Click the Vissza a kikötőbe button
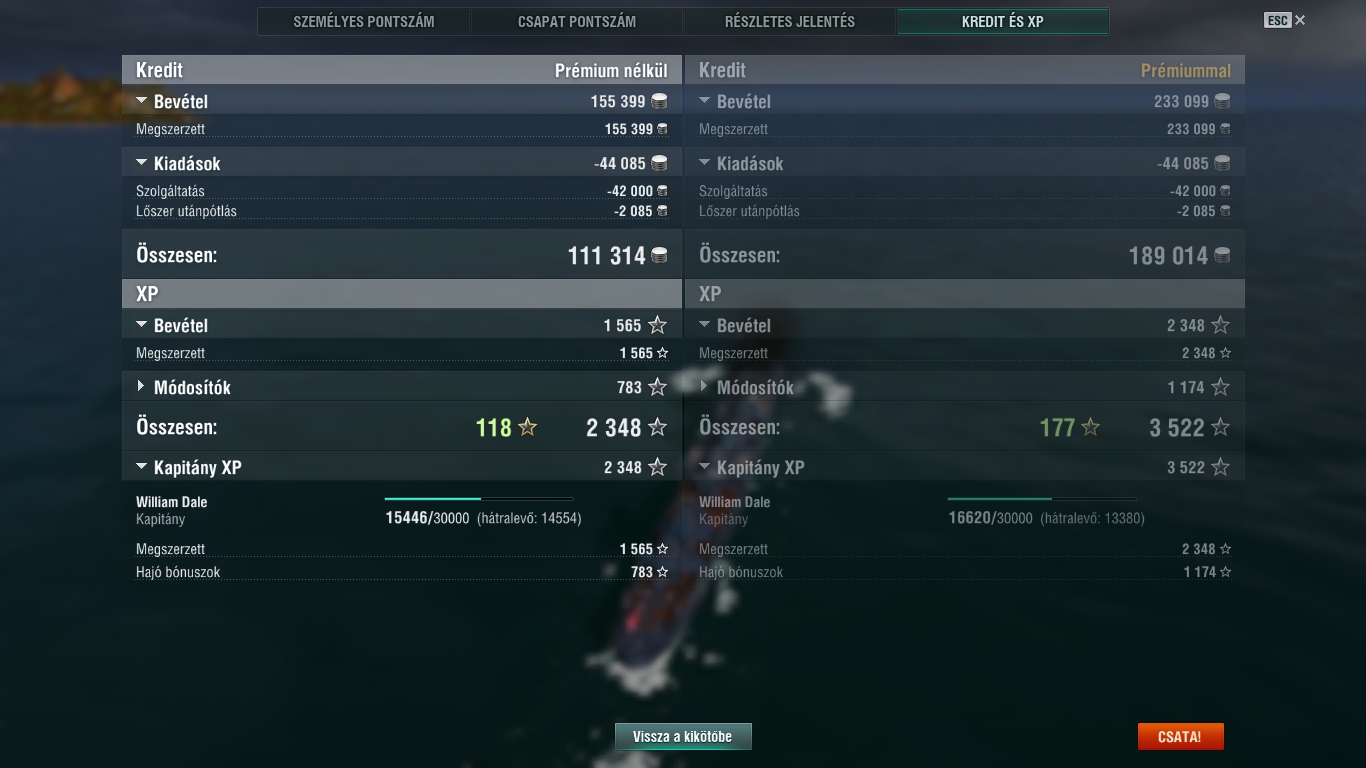This screenshot has width=1366, height=768. pos(683,737)
